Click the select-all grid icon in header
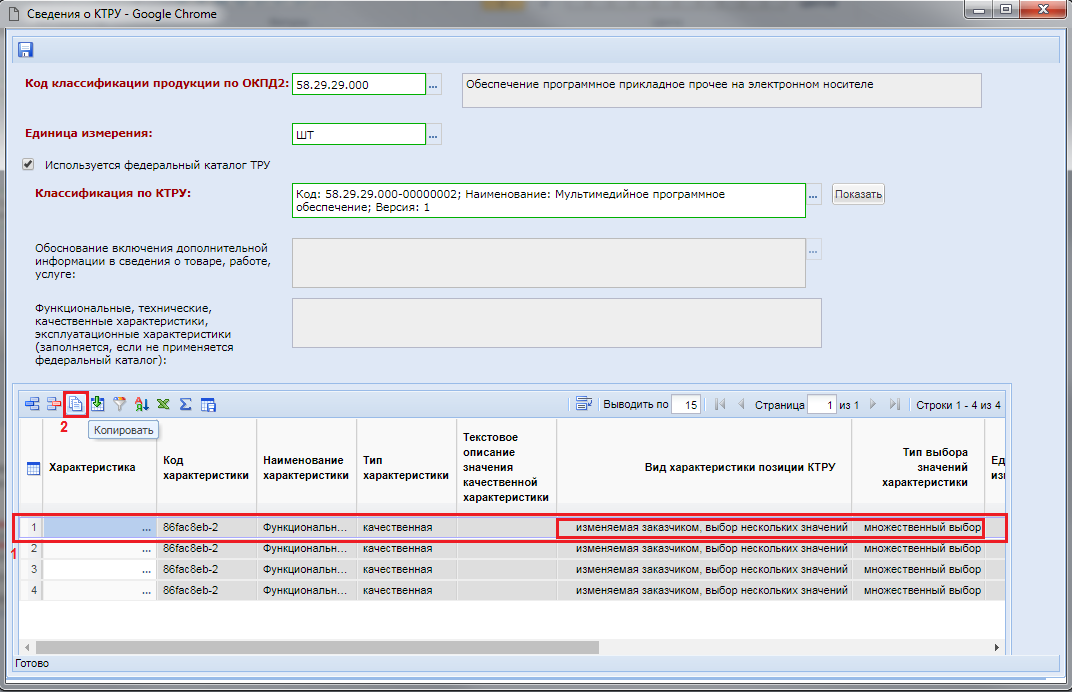This screenshot has width=1072, height=692. [32, 468]
